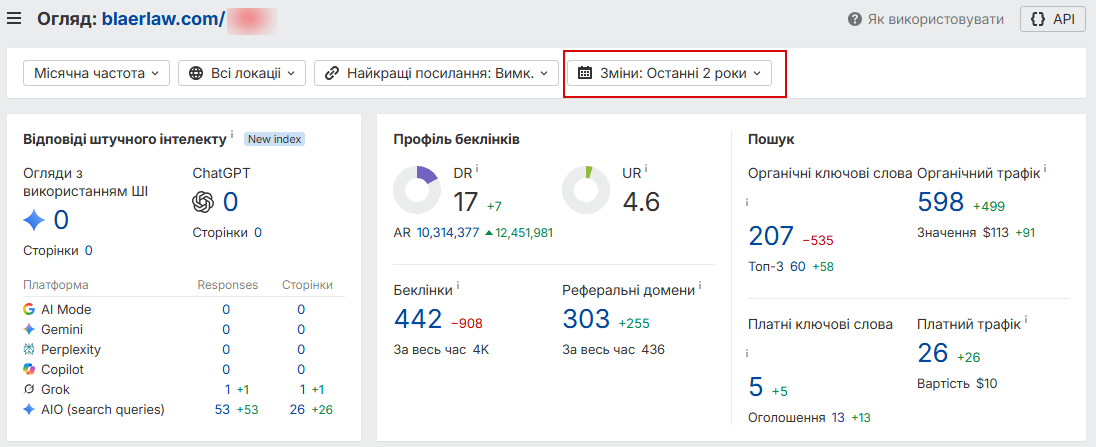Screen dimensions: 1096x447
Task: Click info icon next to Органічний трафік
Action: (x=1045, y=169)
